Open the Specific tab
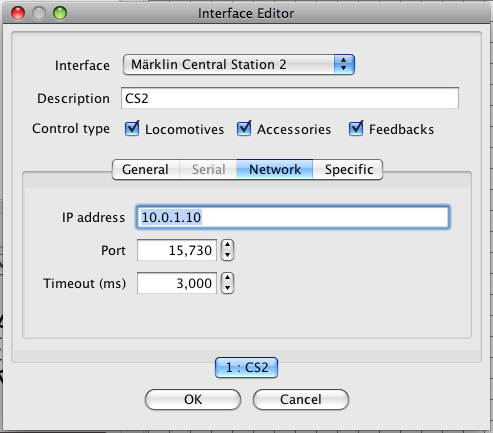This screenshot has height=433, width=493. [x=348, y=169]
